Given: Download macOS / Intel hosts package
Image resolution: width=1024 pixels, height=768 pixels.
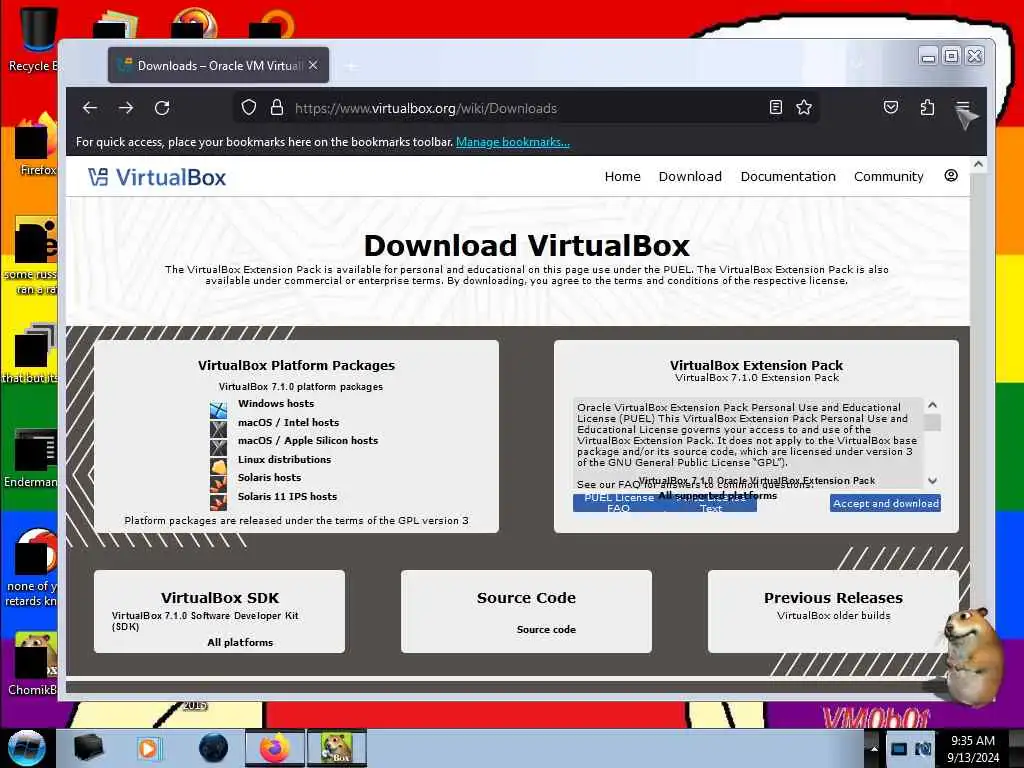Looking at the screenshot, I should [288, 423].
